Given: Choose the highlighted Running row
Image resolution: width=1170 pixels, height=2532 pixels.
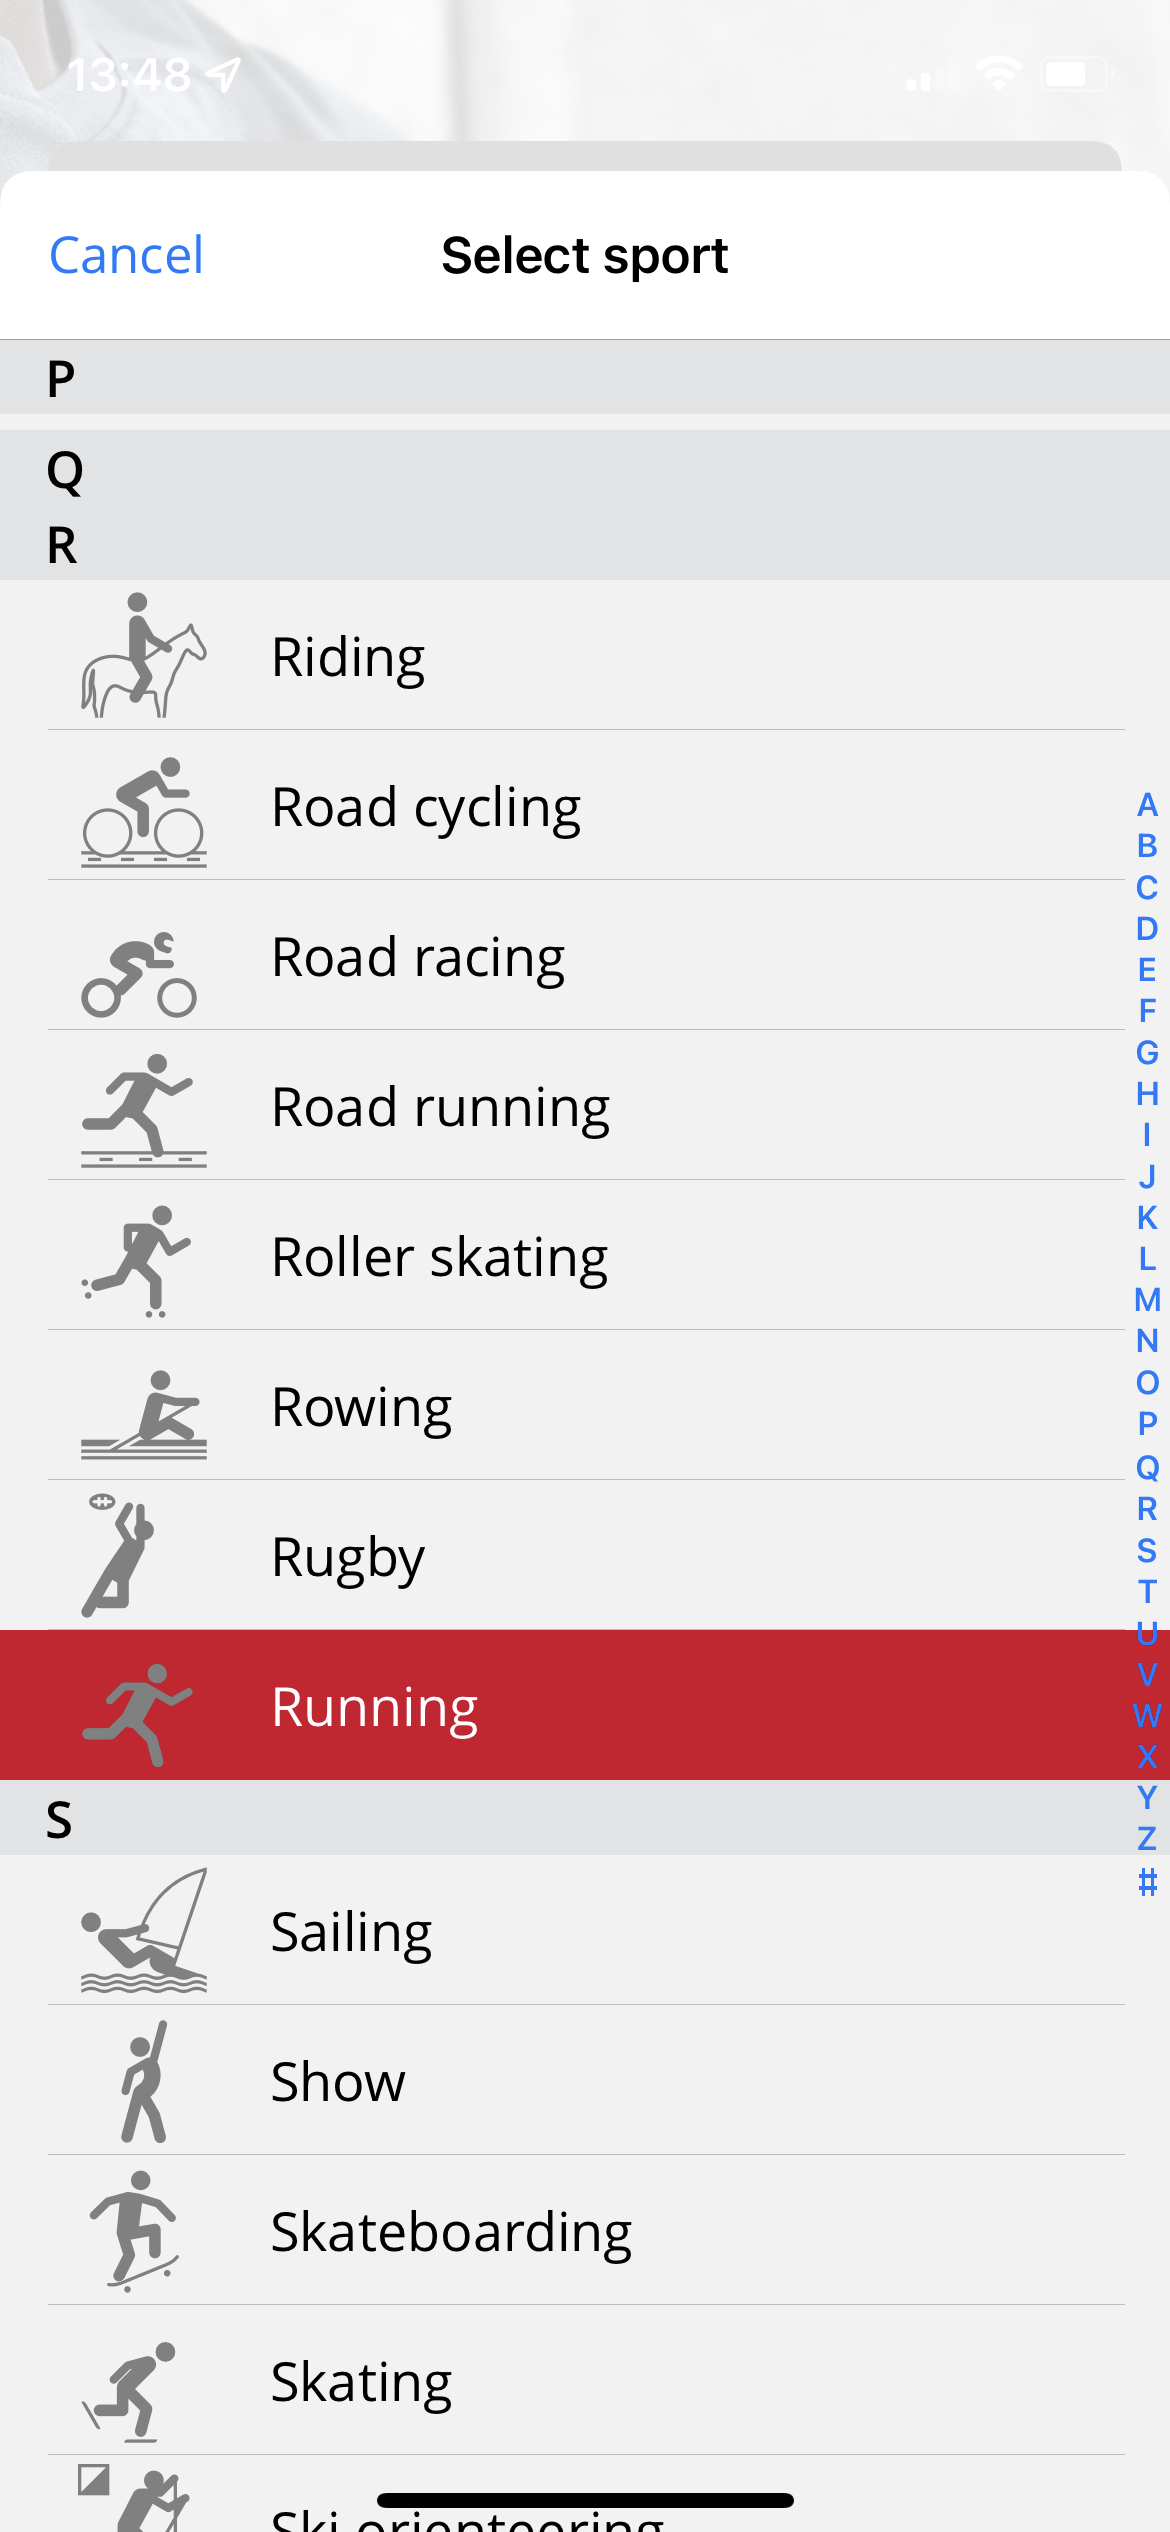Looking at the screenshot, I should [x=585, y=1706].
